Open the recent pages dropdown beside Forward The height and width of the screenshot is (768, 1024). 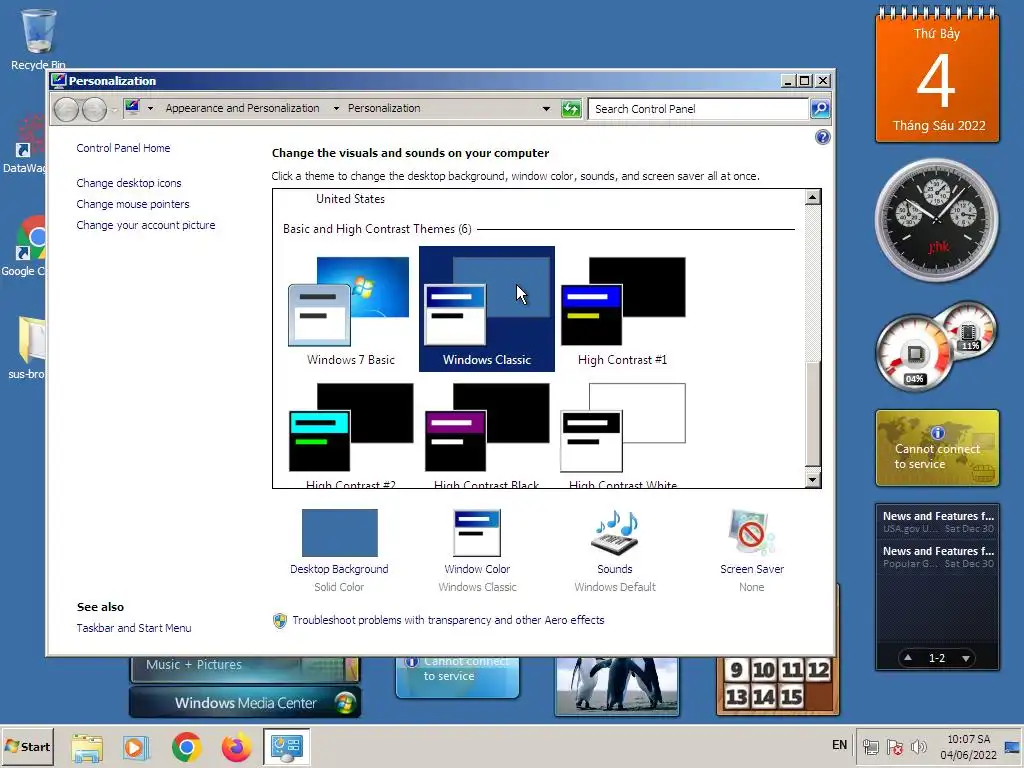tap(114, 110)
